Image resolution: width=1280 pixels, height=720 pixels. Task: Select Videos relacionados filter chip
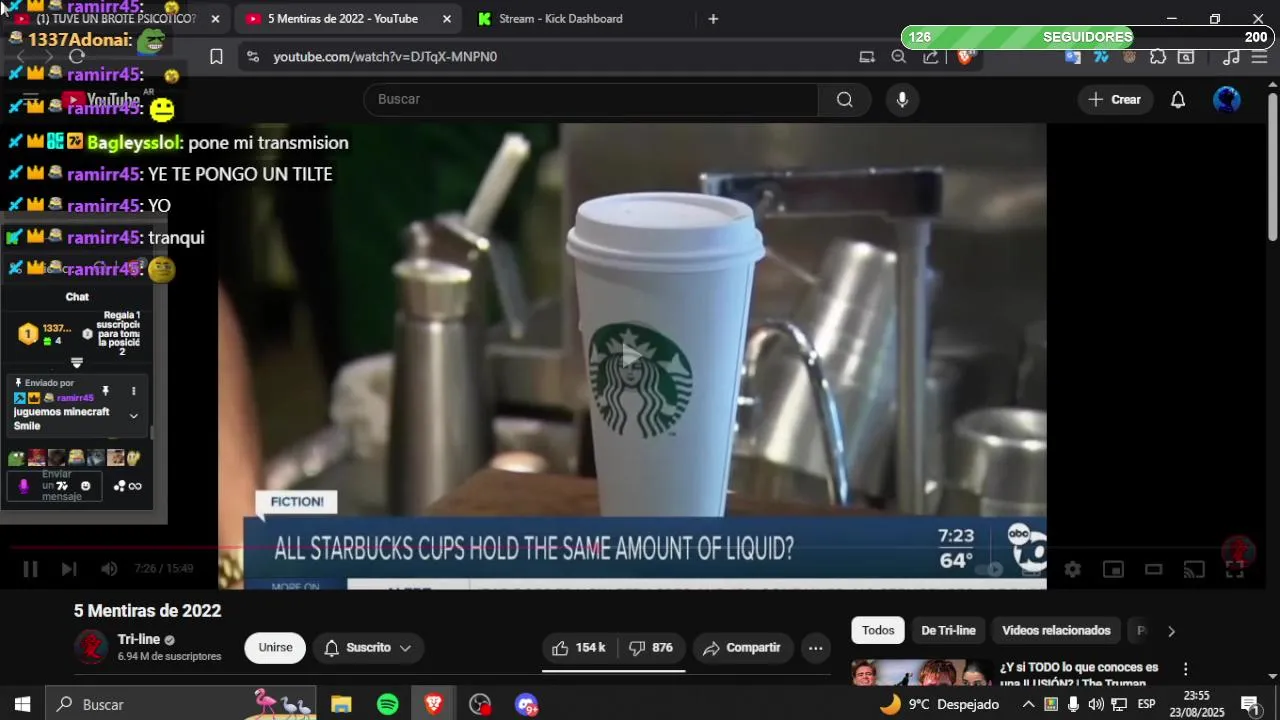(1056, 631)
